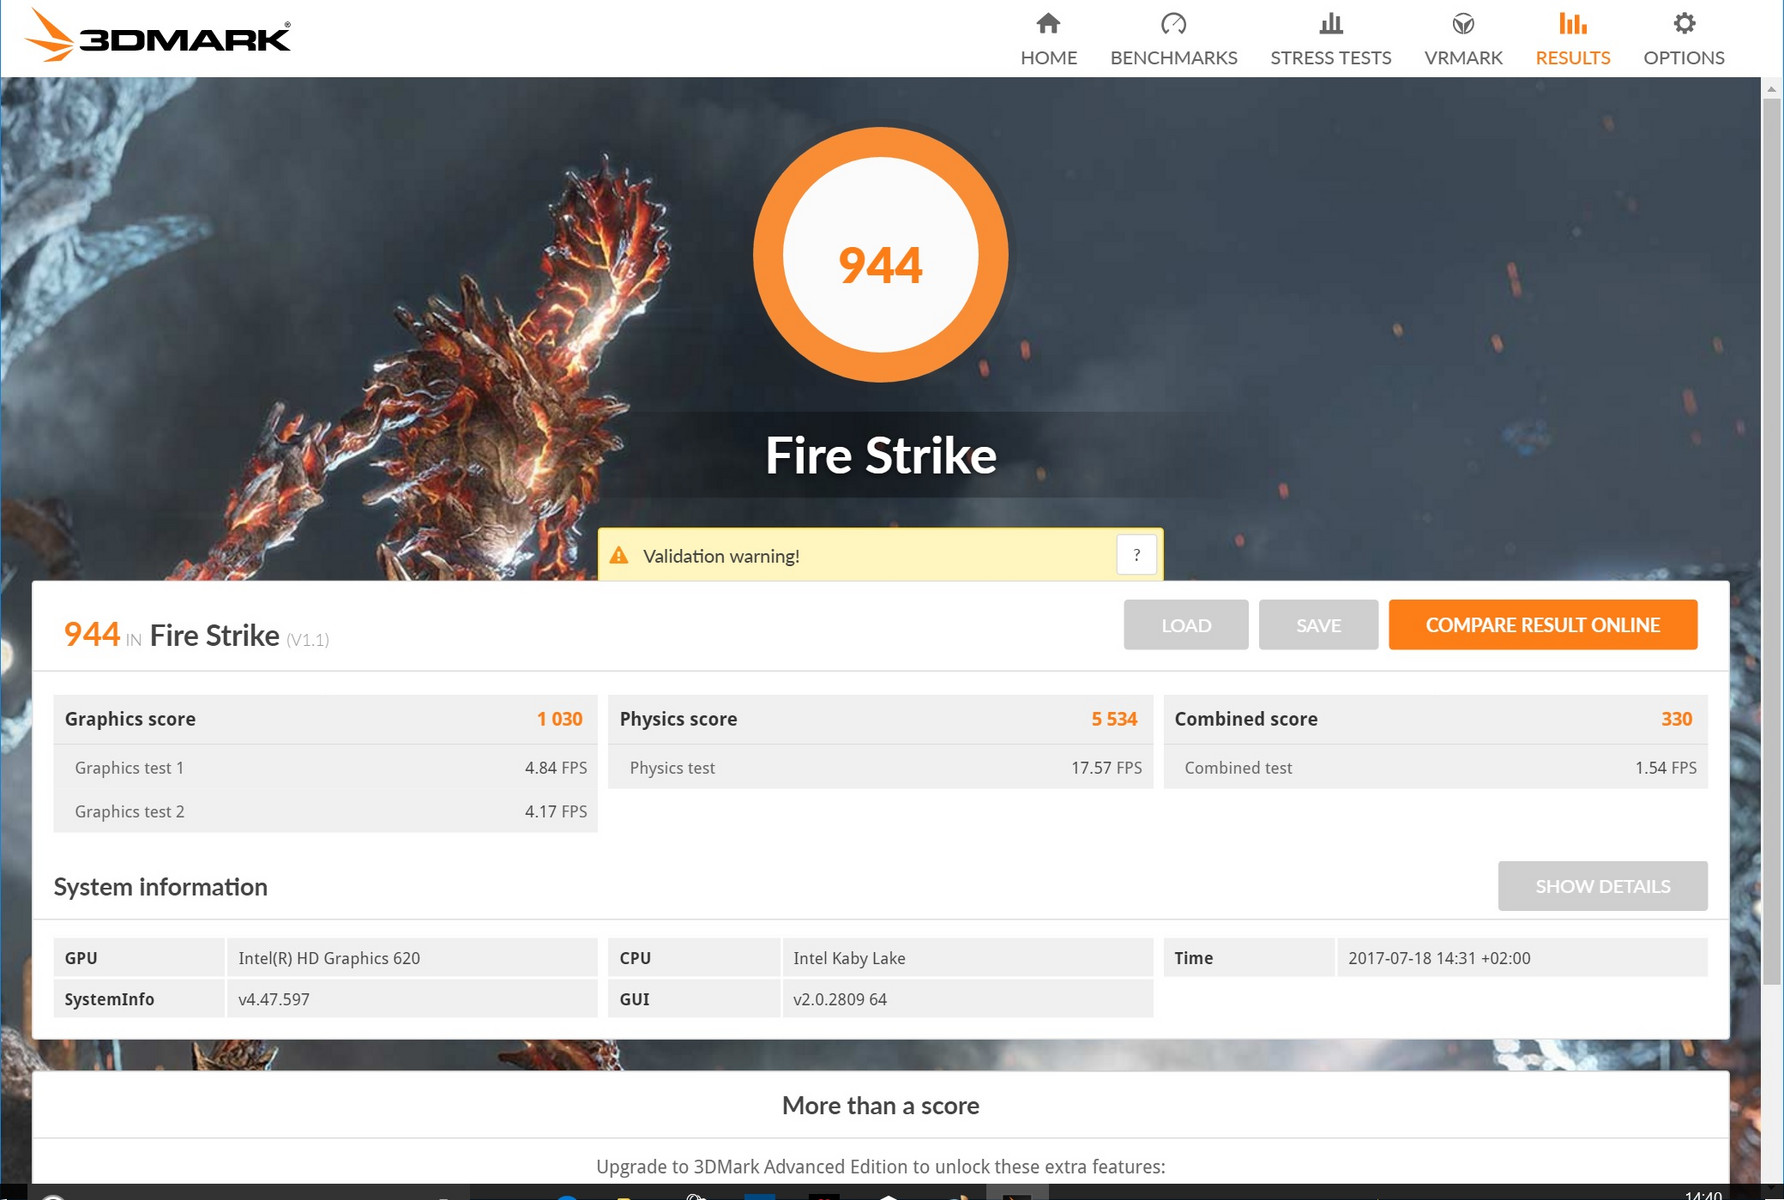Click the Graphics score value 1 030
1784x1200 pixels.
[559, 719]
